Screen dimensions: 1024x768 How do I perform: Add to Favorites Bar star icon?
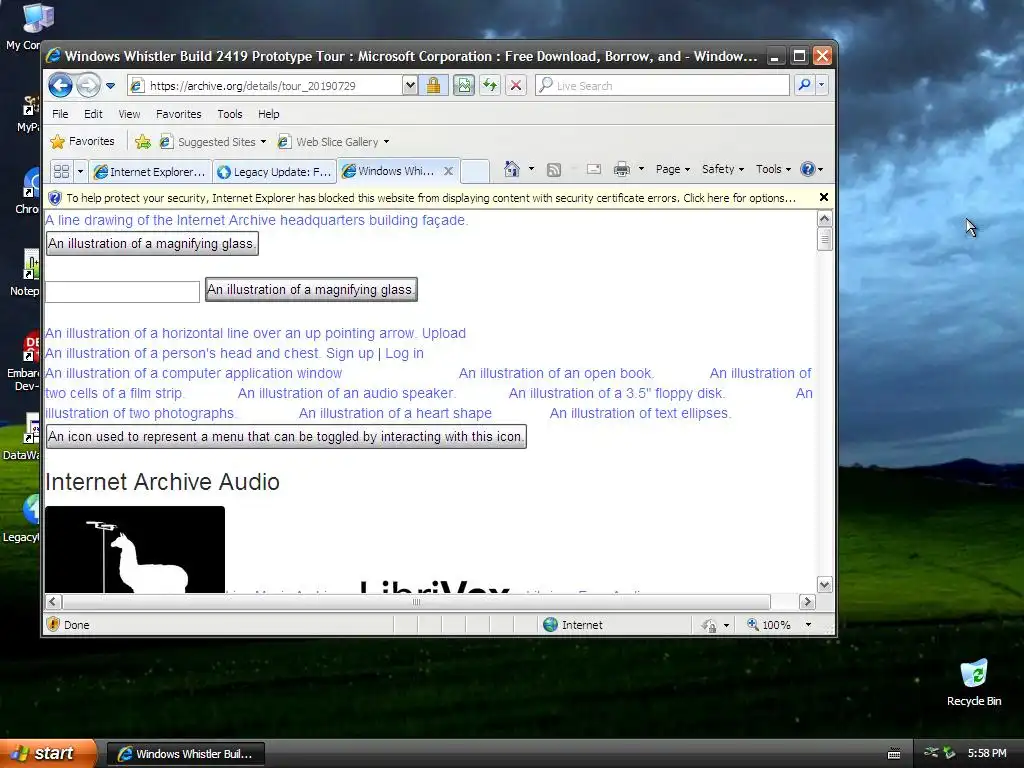pyautogui.click(x=142, y=141)
